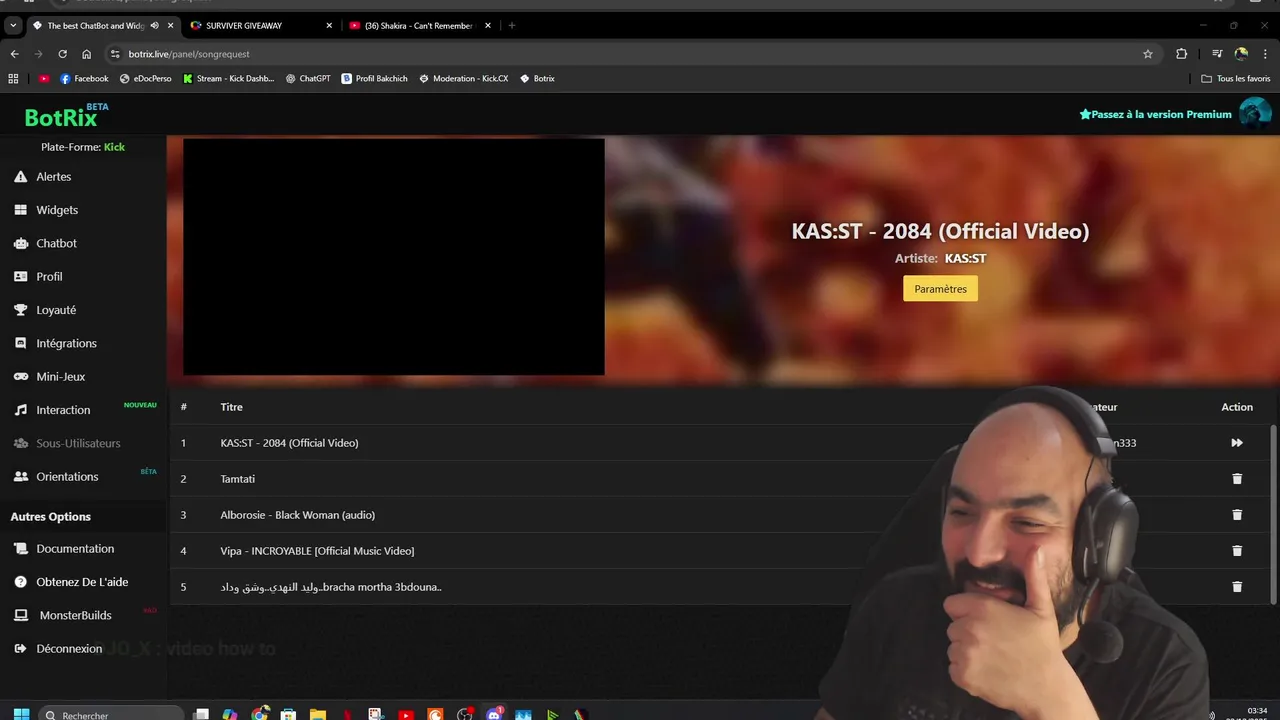1280x720 pixels.
Task: Open the BotRix user avatar menu
Action: (1255, 113)
